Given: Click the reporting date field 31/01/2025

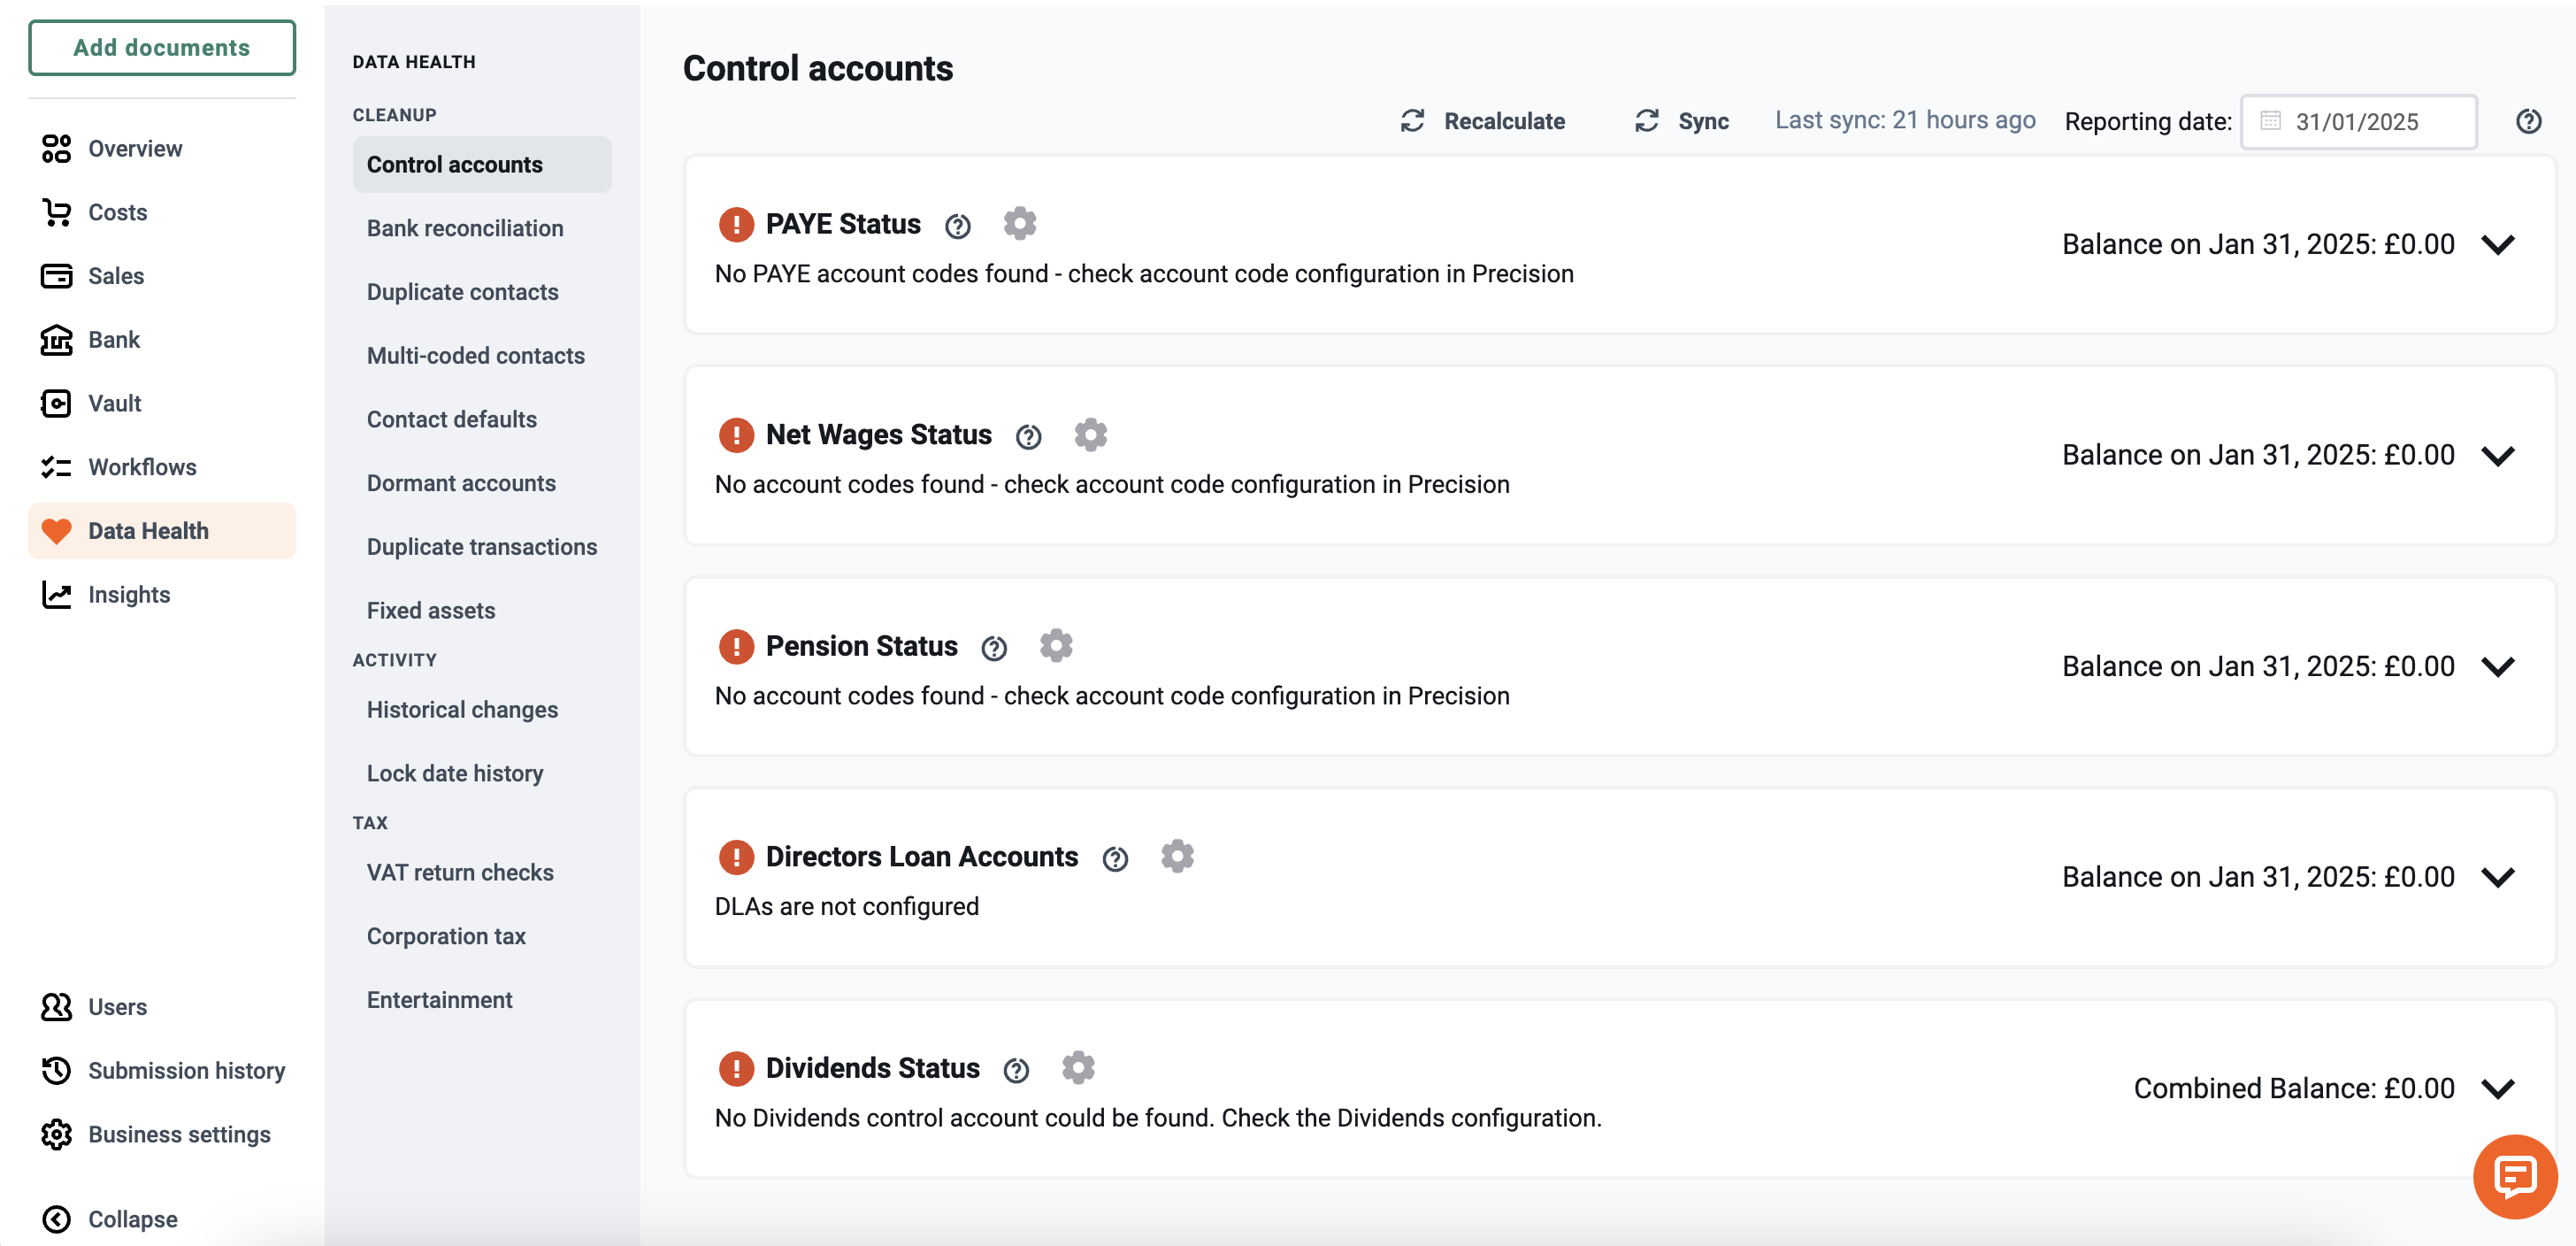Looking at the screenshot, I should (2358, 121).
